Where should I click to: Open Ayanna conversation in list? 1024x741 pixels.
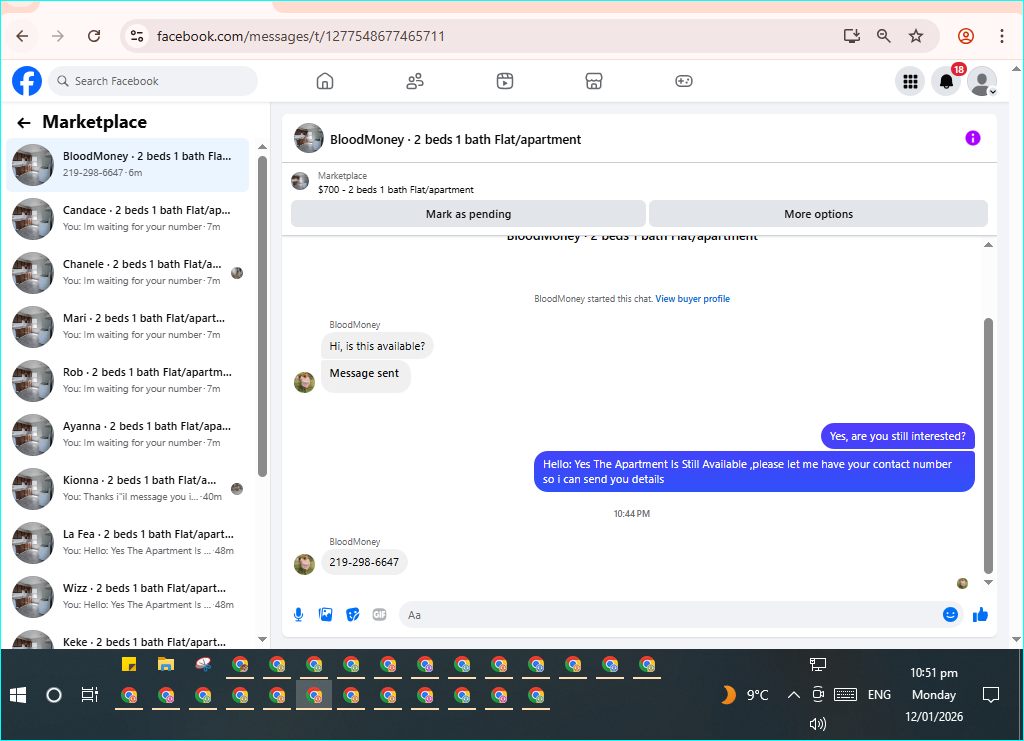[x=128, y=435]
